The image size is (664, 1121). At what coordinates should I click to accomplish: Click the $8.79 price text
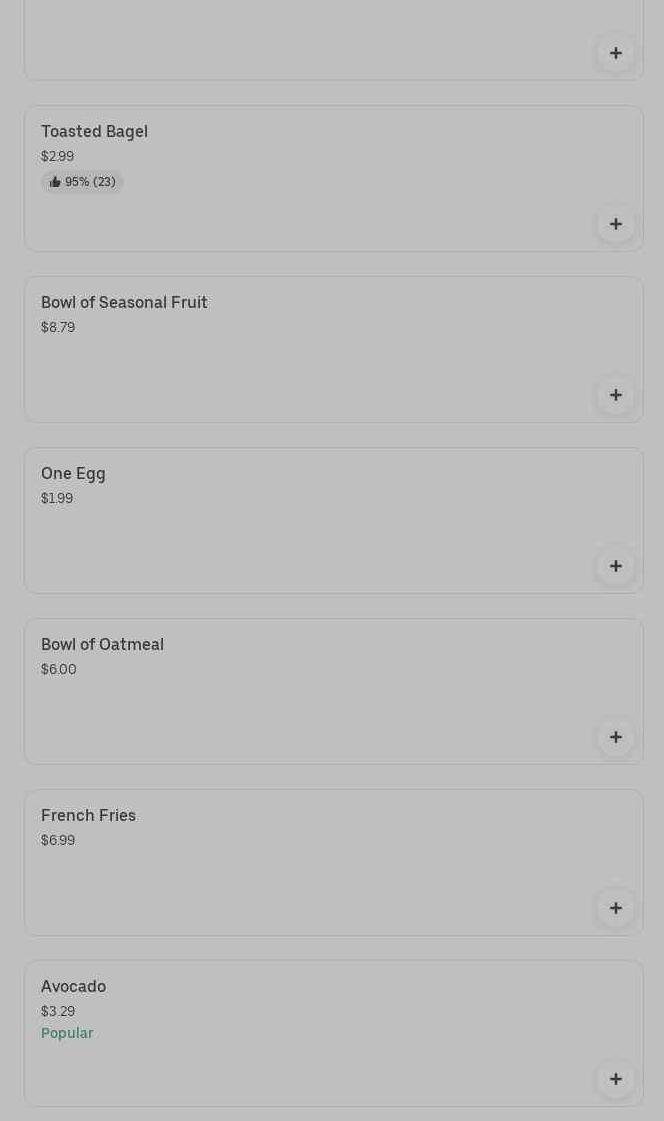(58, 327)
